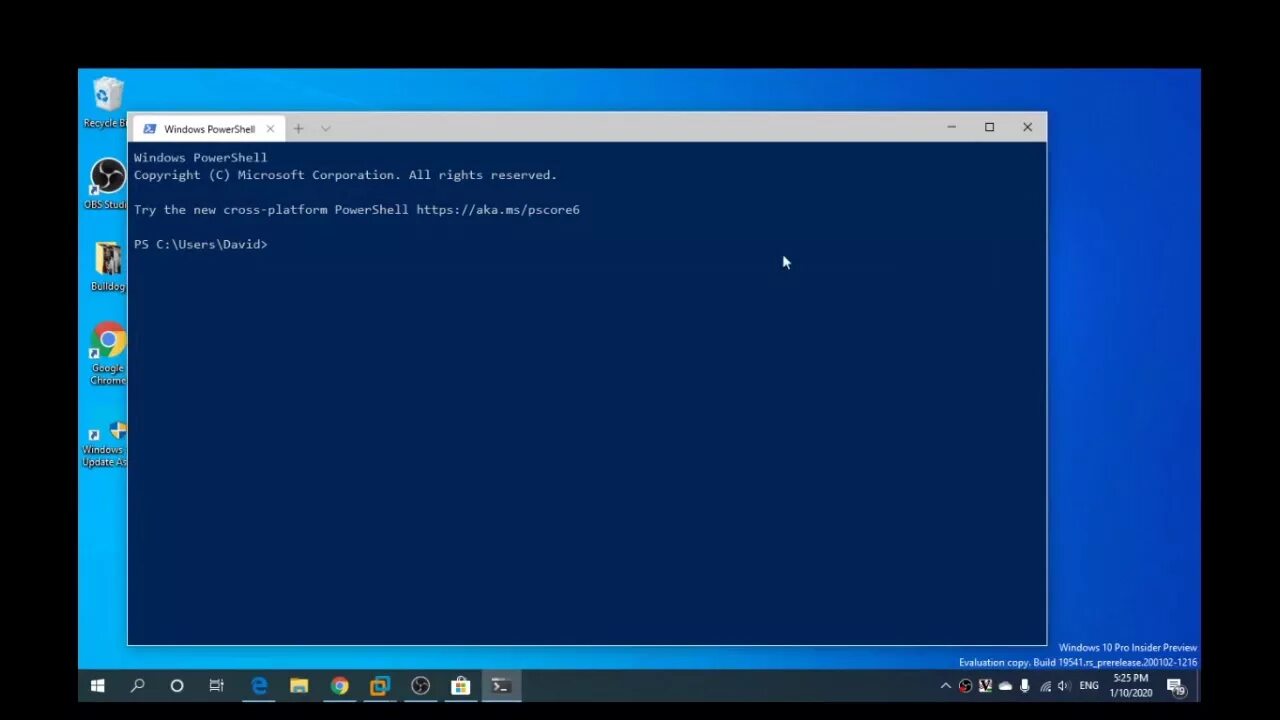Click the 'Copyright (C) Microsoft Corporation' line
This screenshot has height=720, width=1280.
pyautogui.click(x=345, y=175)
